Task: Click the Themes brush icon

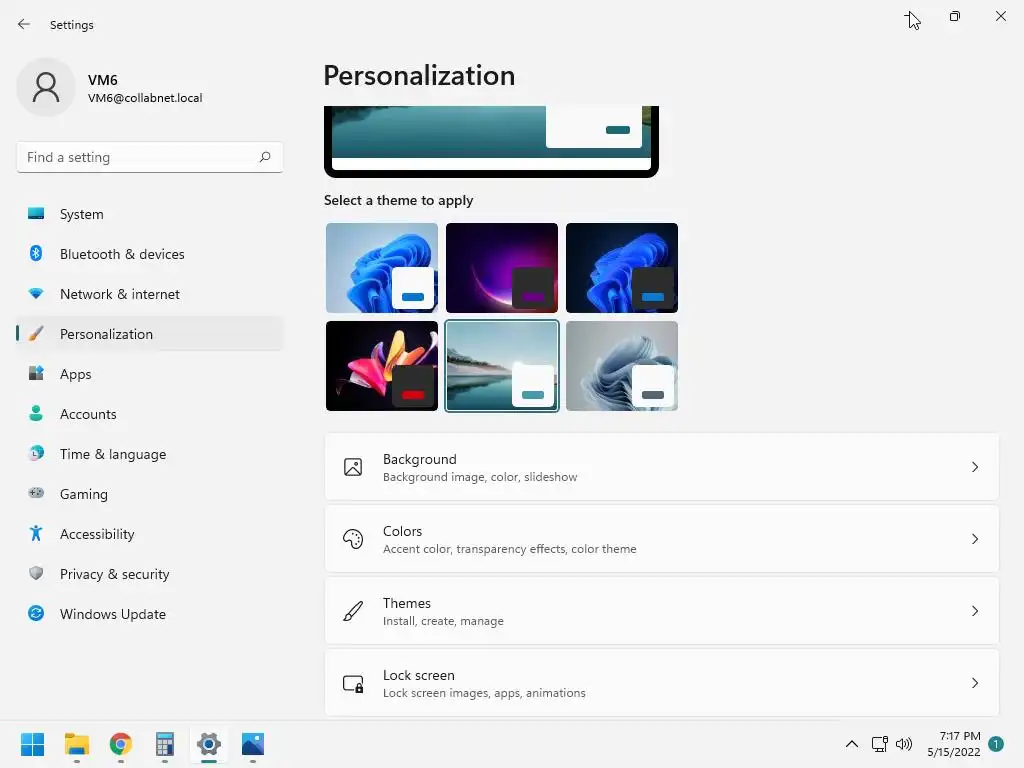Action: pyautogui.click(x=353, y=611)
